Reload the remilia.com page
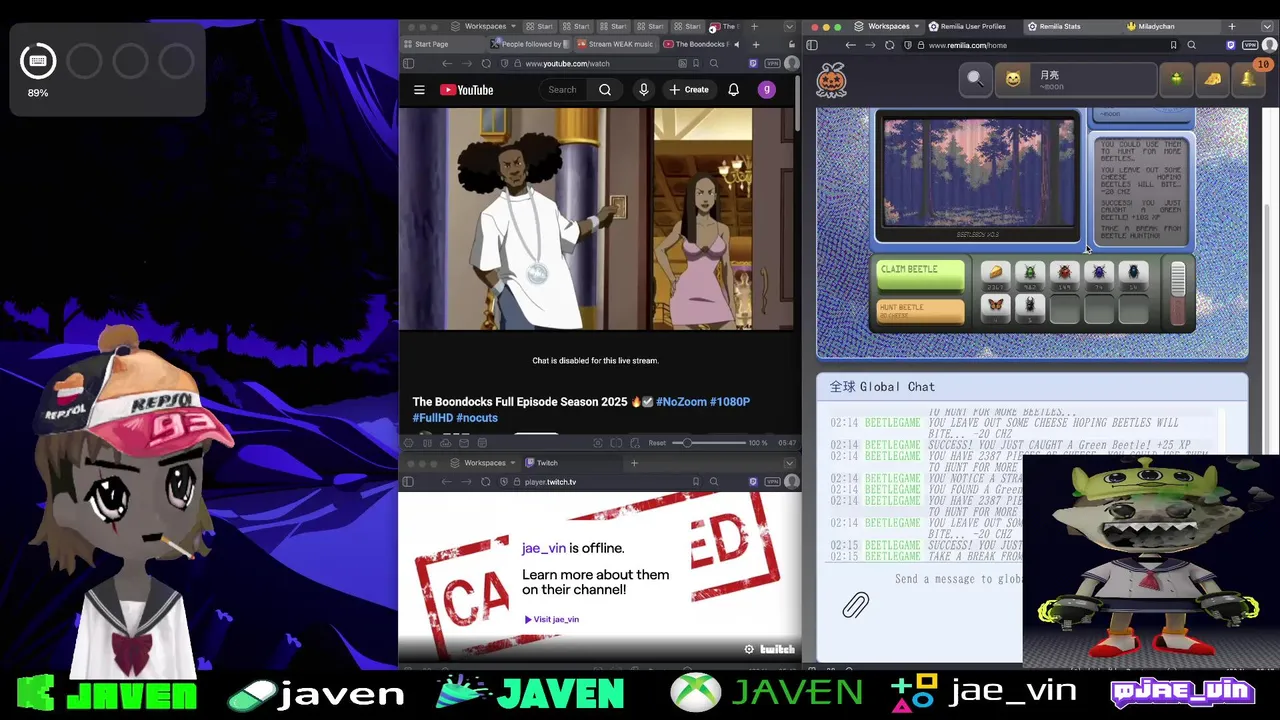 point(889,45)
